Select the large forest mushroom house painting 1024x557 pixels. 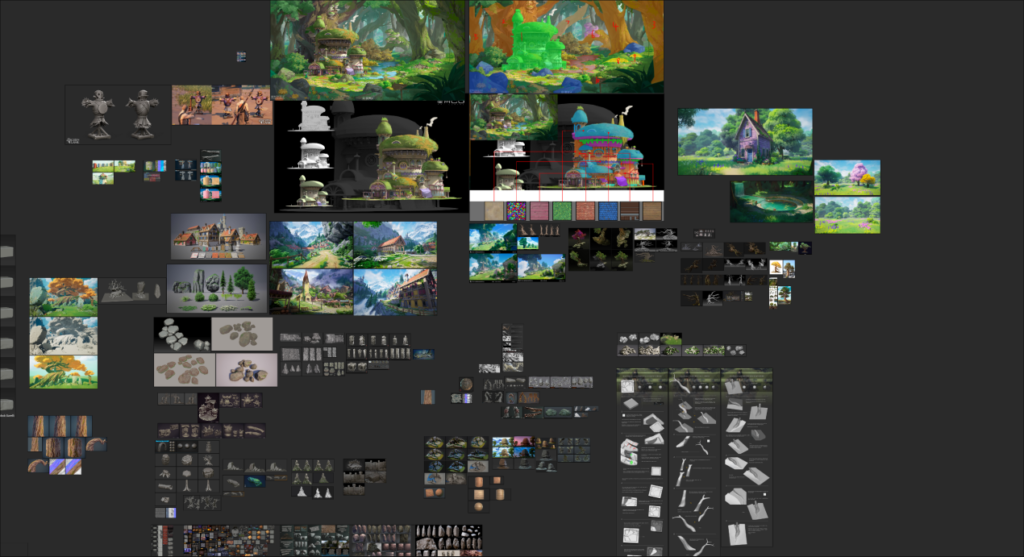(368, 50)
